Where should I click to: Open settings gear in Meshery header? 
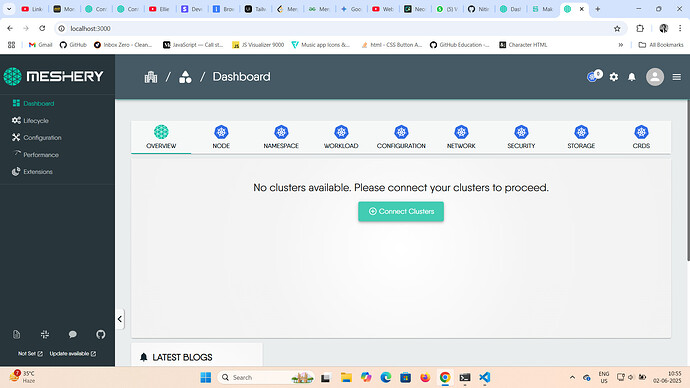pos(614,77)
